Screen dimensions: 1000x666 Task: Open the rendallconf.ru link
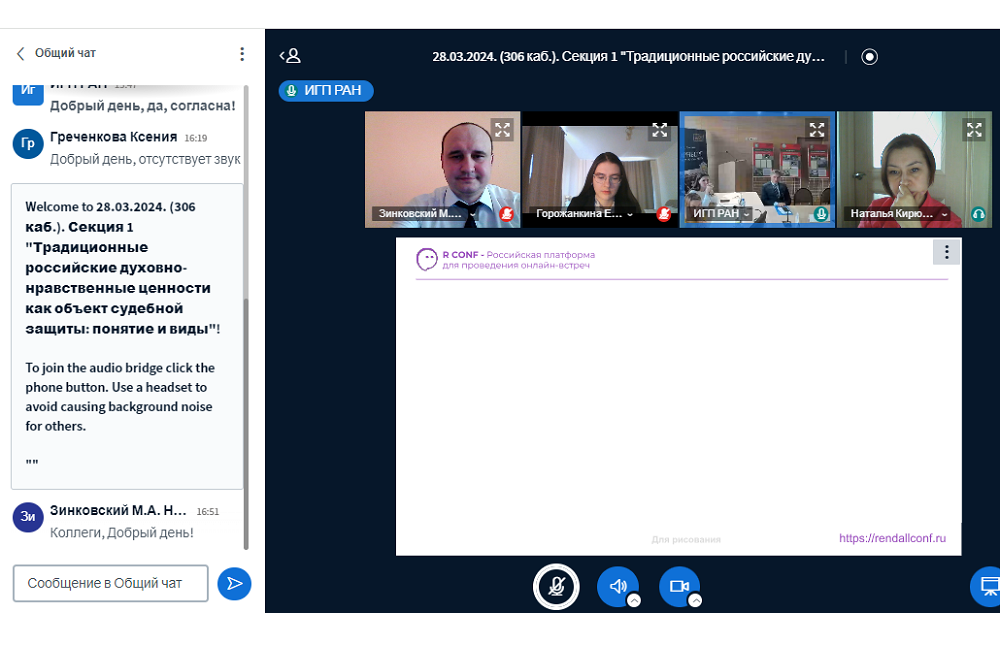892,538
